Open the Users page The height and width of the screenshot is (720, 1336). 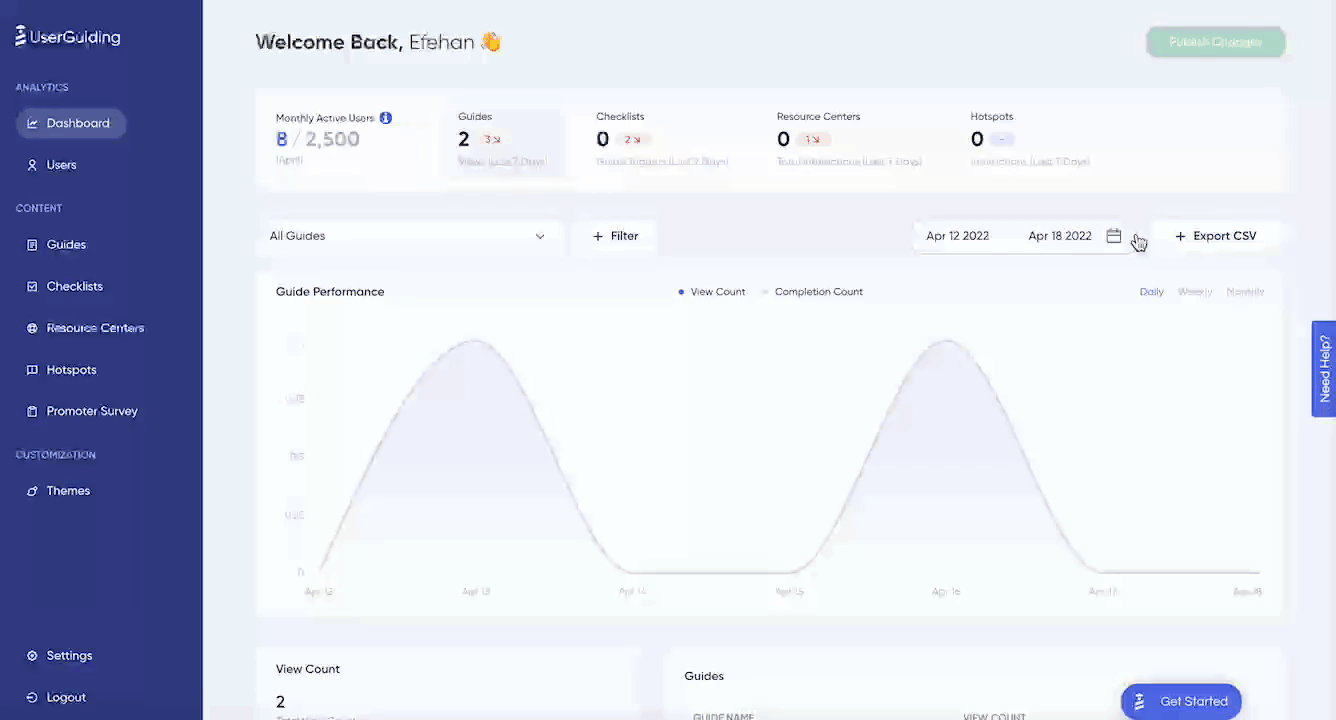click(61, 165)
